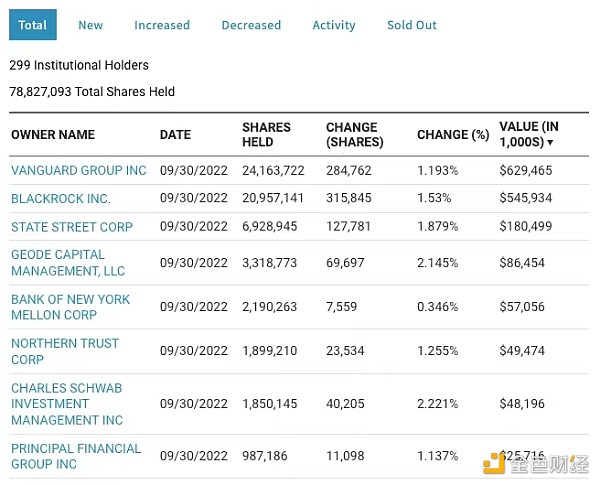Viewport: 600px width, 485px height.
Task: Select the Total tab
Action: click(x=33, y=25)
